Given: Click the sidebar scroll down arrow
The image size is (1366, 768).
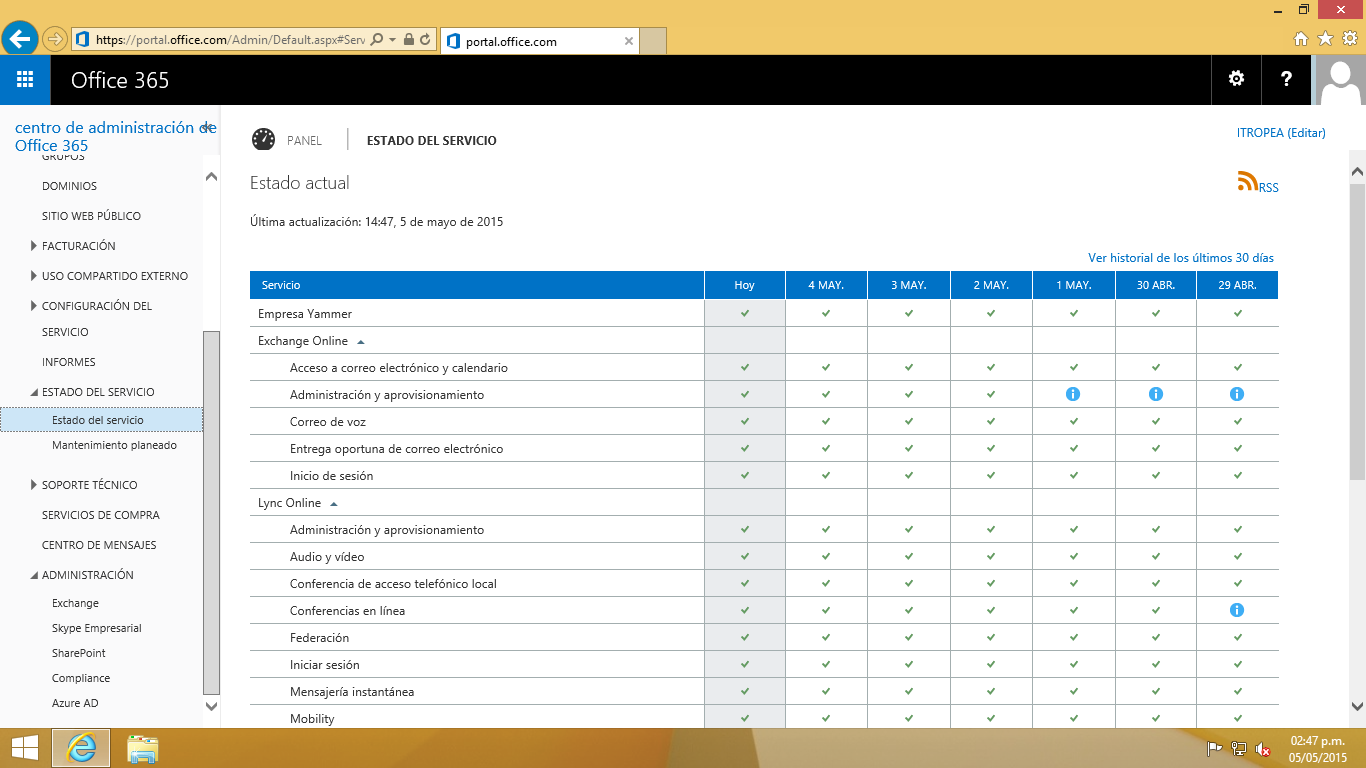Looking at the screenshot, I should [x=211, y=706].
